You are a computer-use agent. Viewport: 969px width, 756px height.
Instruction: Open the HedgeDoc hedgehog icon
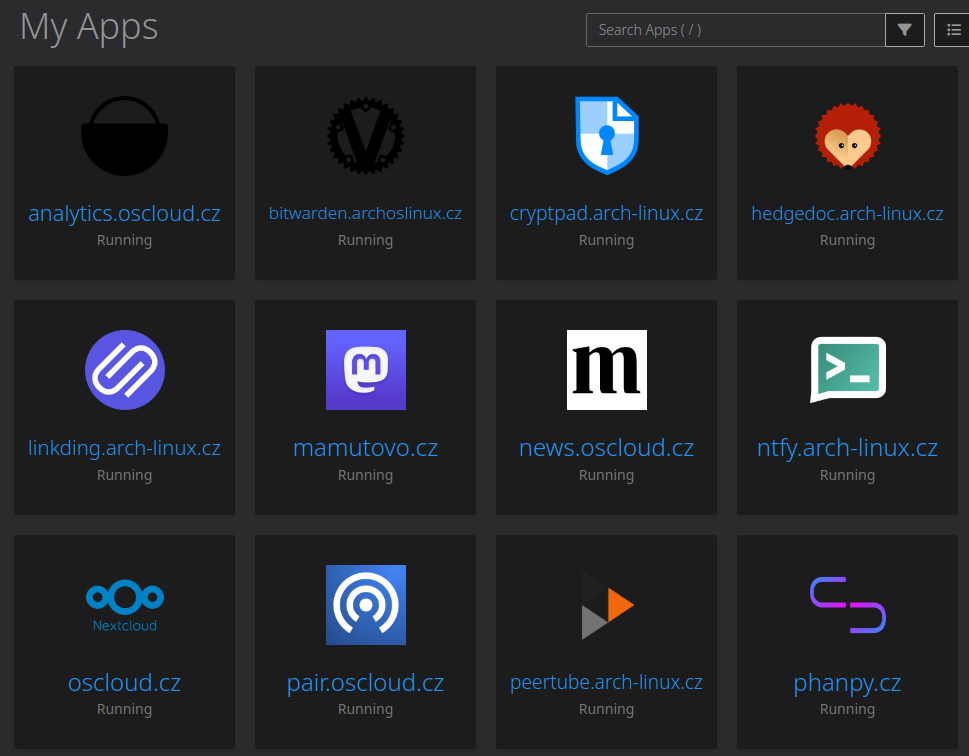point(847,136)
